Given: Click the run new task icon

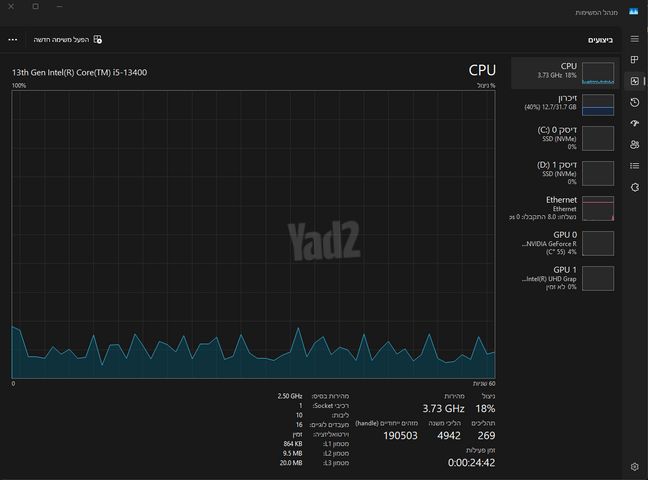Looking at the screenshot, I should tap(98, 39).
